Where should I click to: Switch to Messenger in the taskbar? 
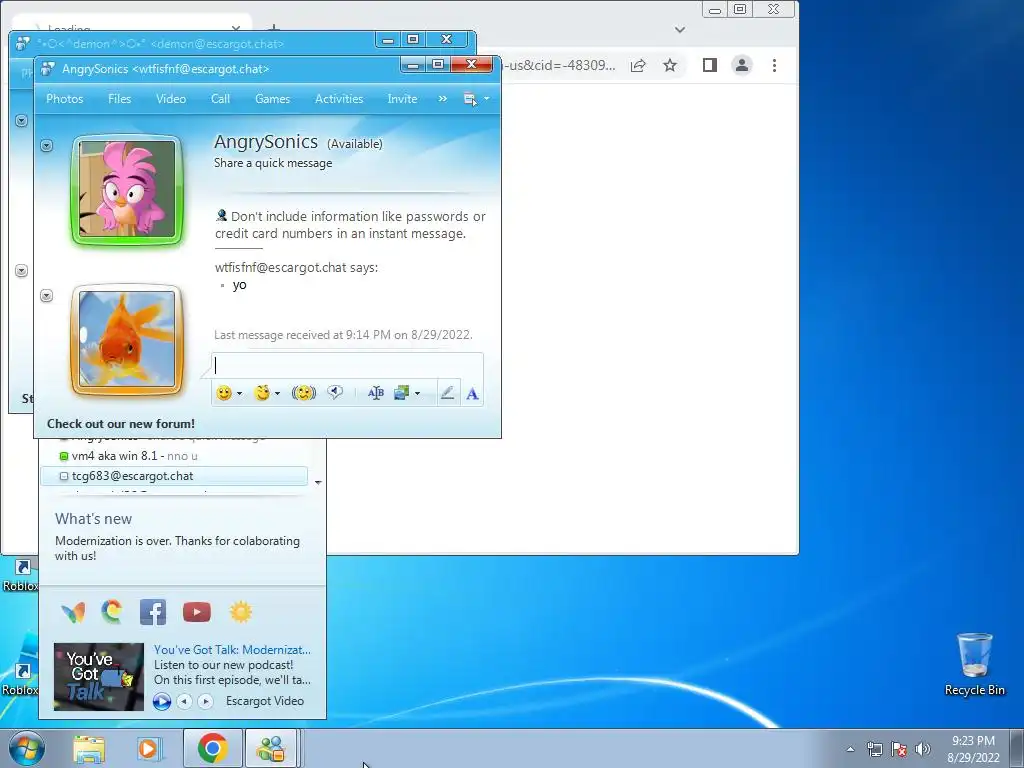(271, 748)
